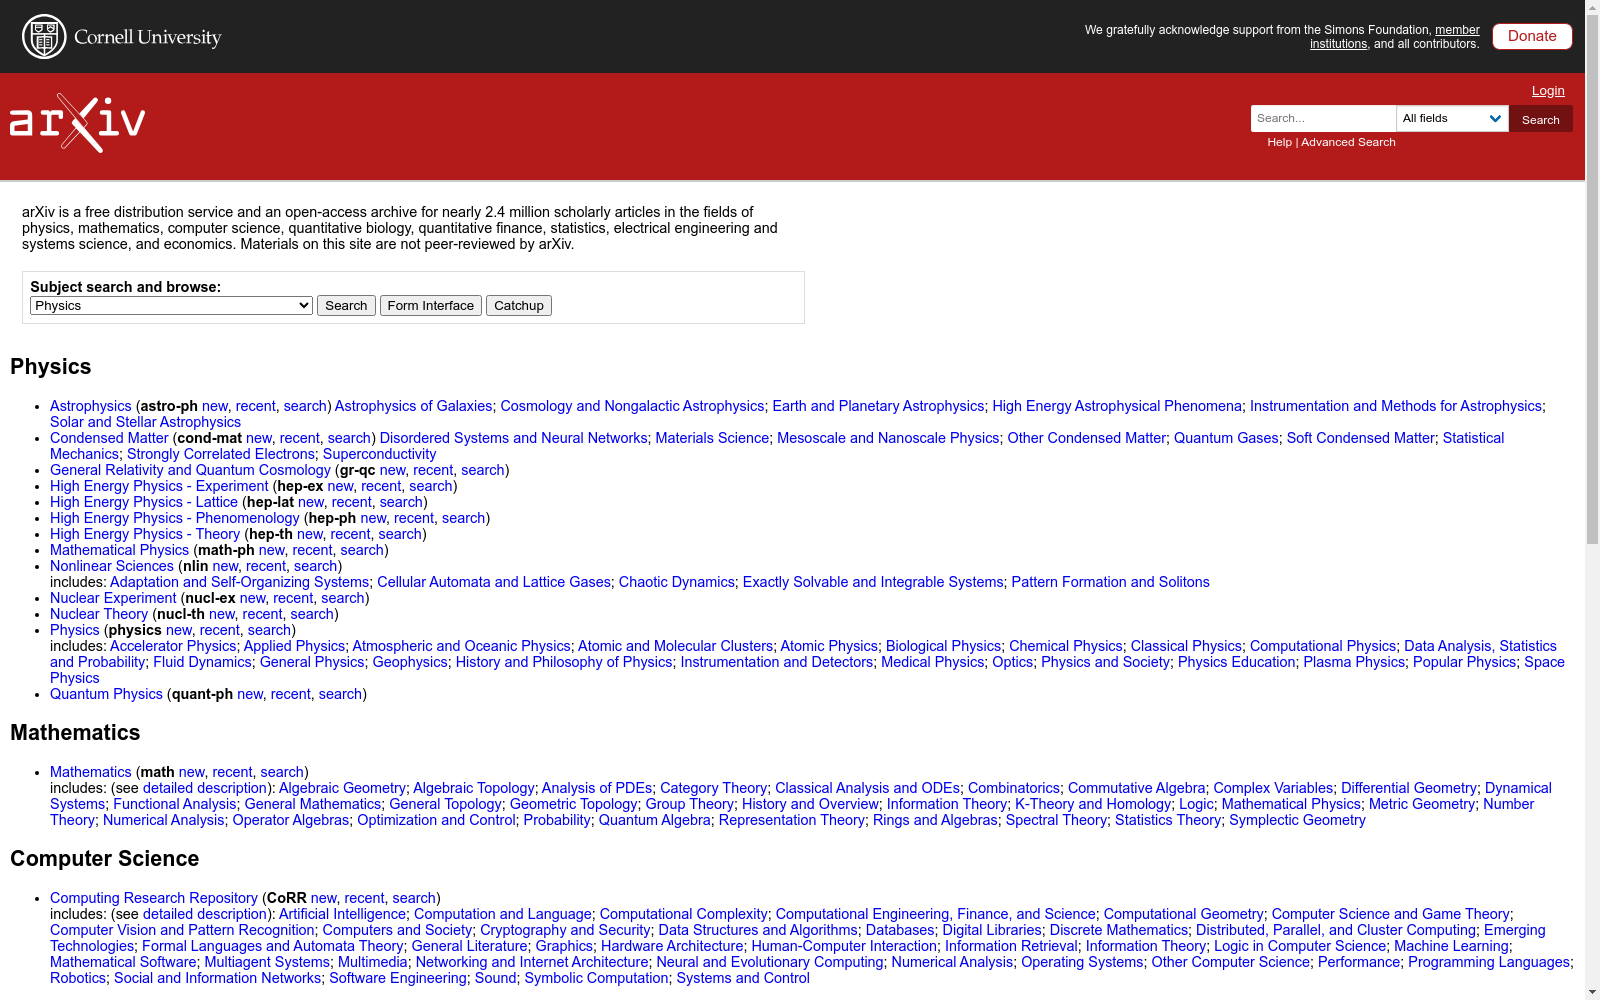Click the scrollbar down arrow
The width and height of the screenshot is (1600, 1000).
click(1592, 992)
